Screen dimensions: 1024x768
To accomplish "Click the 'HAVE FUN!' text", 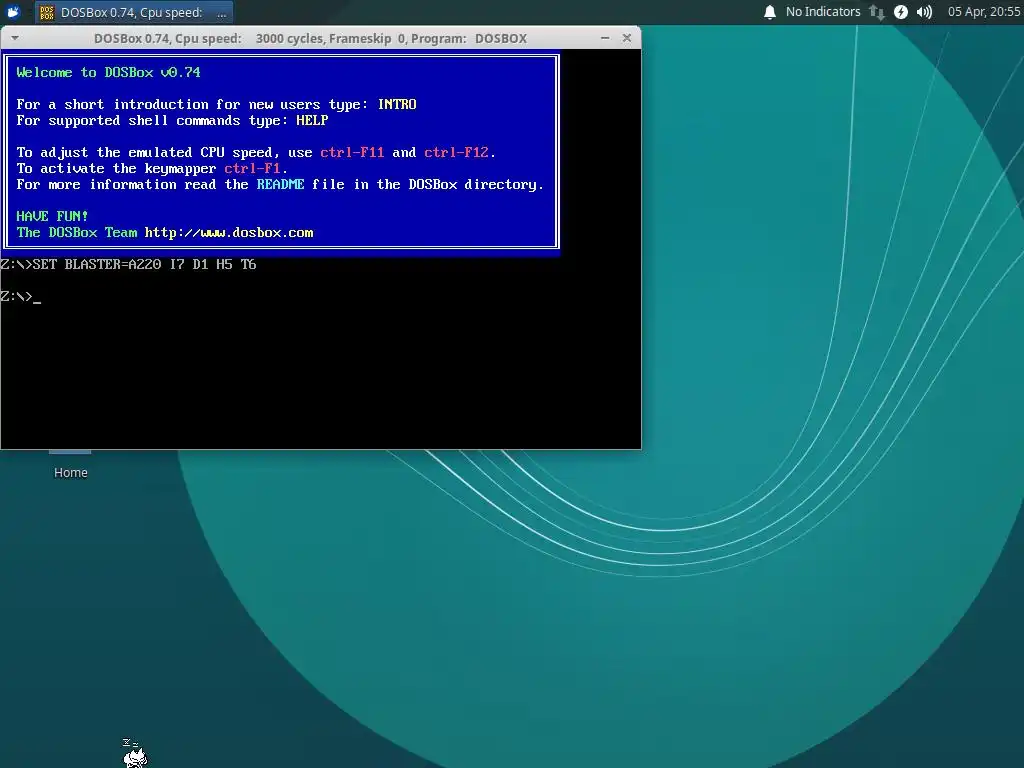I will pyautogui.click(x=52, y=217).
